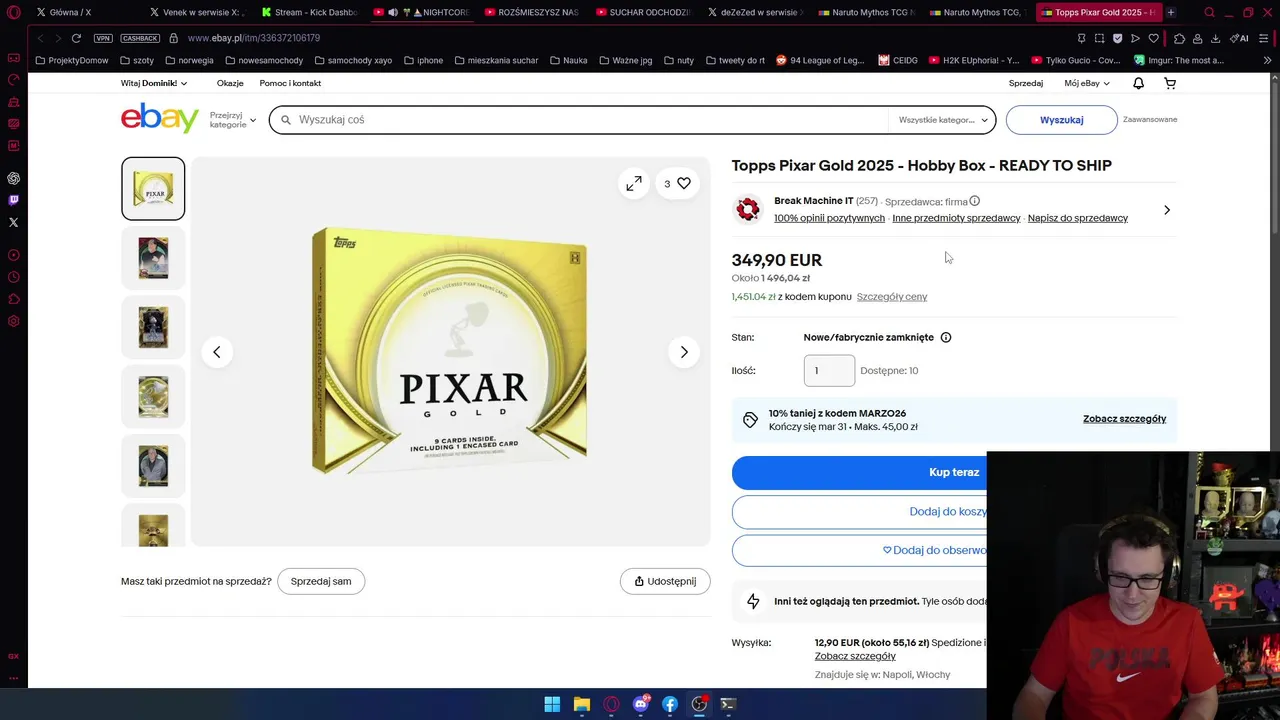Open condition info icon next to Nowe
1280x720 pixels.
[x=946, y=337]
